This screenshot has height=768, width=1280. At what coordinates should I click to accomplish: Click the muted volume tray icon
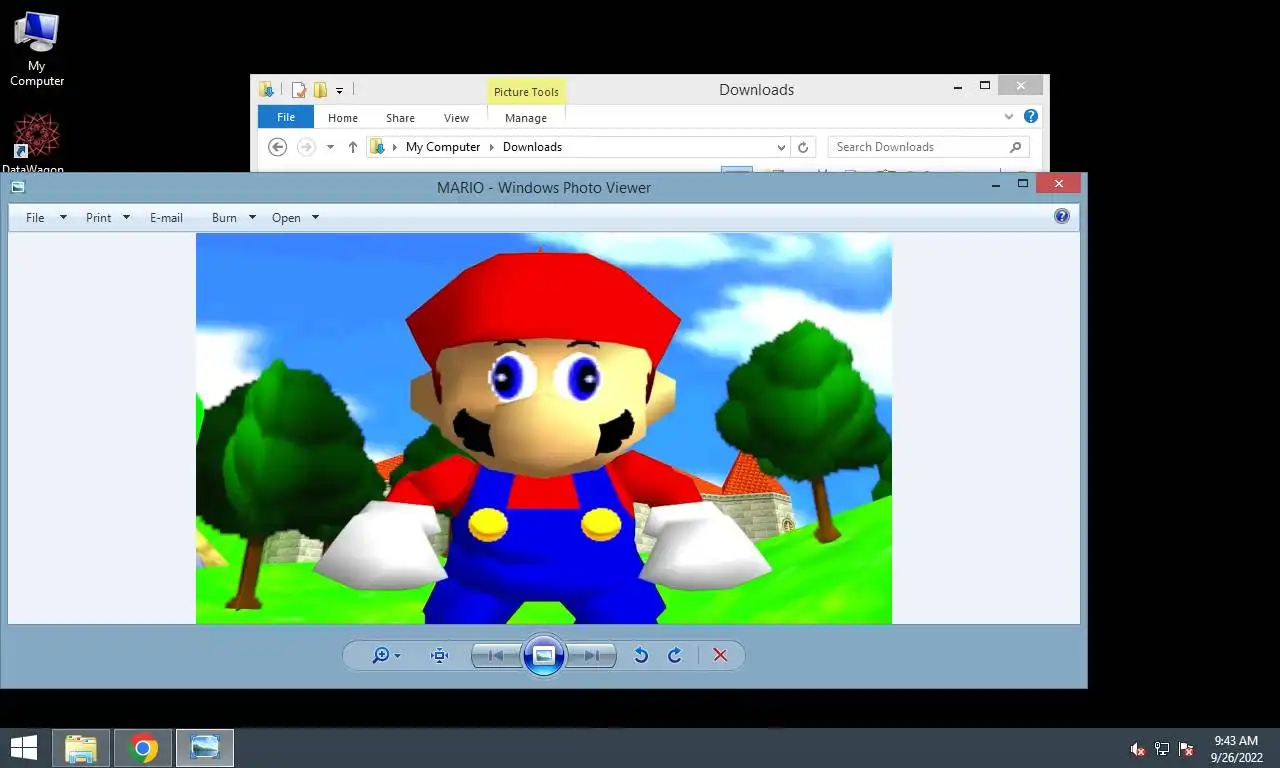coord(1137,749)
